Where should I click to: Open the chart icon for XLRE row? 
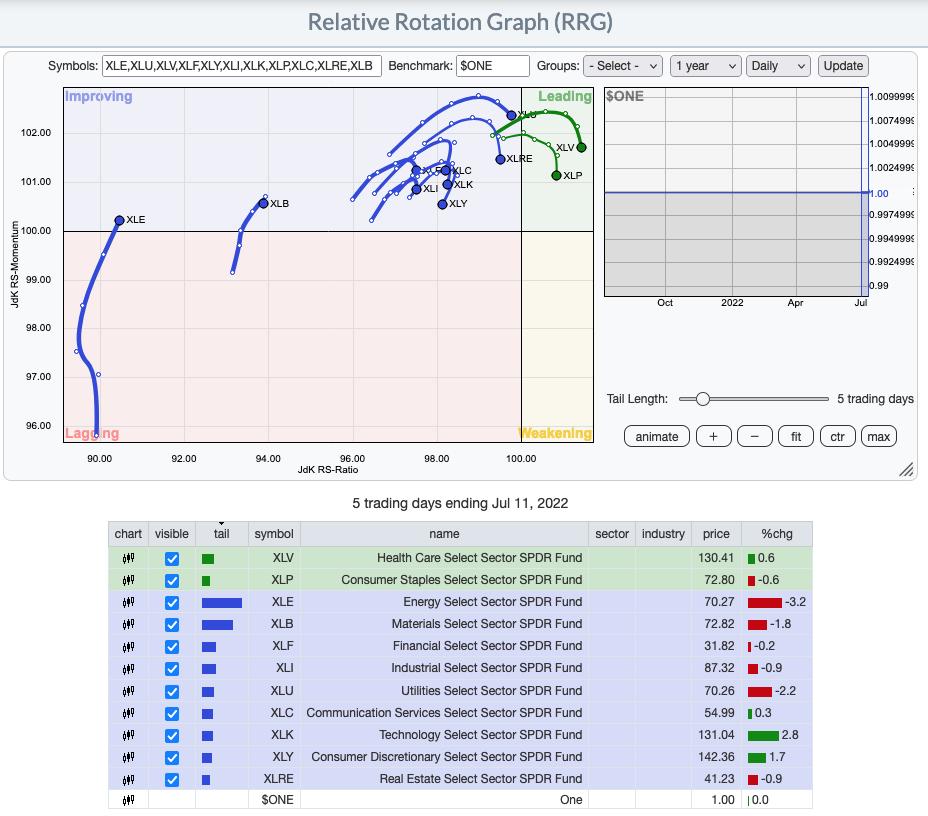(x=128, y=779)
